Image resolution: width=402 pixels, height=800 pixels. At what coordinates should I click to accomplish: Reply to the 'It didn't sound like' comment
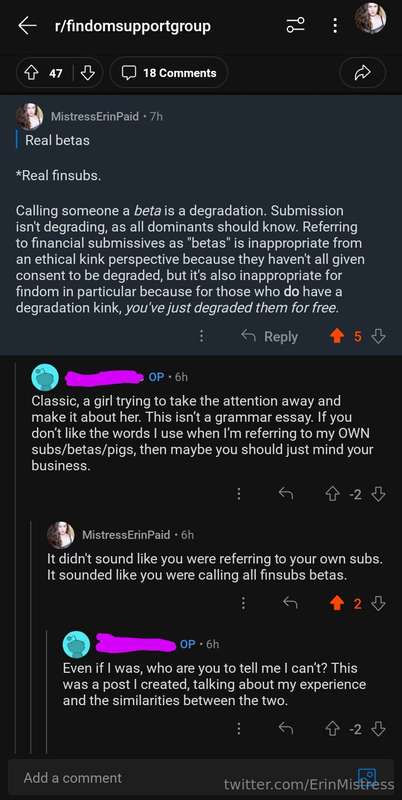tap(290, 604)
